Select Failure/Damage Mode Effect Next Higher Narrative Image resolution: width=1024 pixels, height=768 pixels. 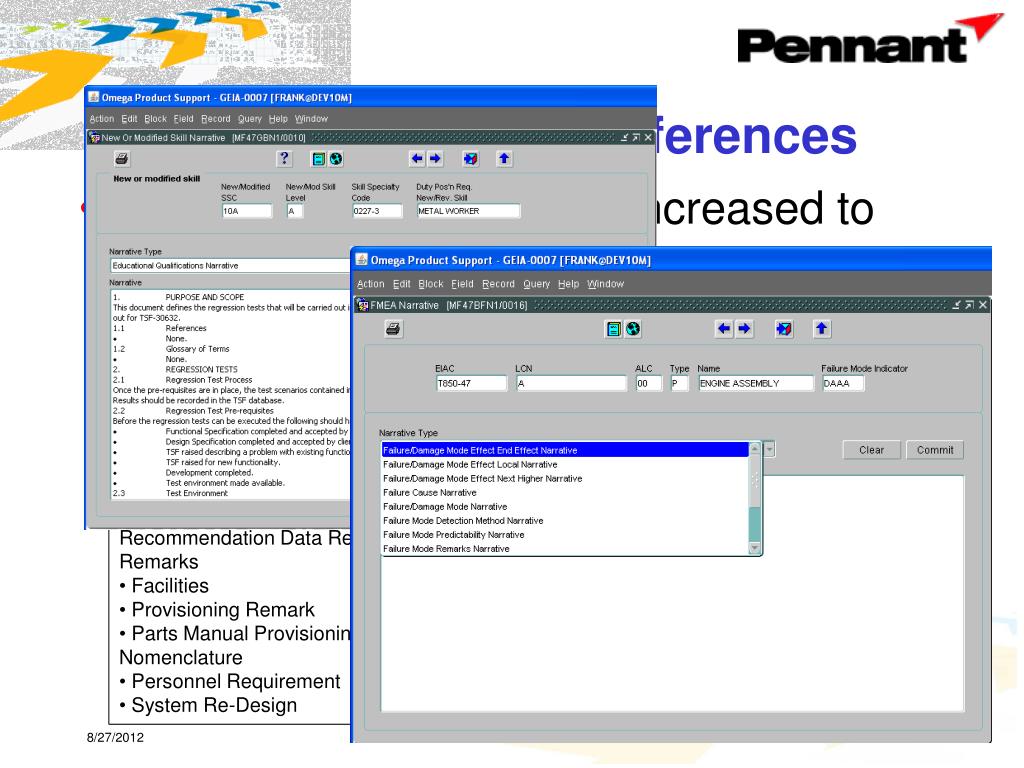click(x=565, y=479)
